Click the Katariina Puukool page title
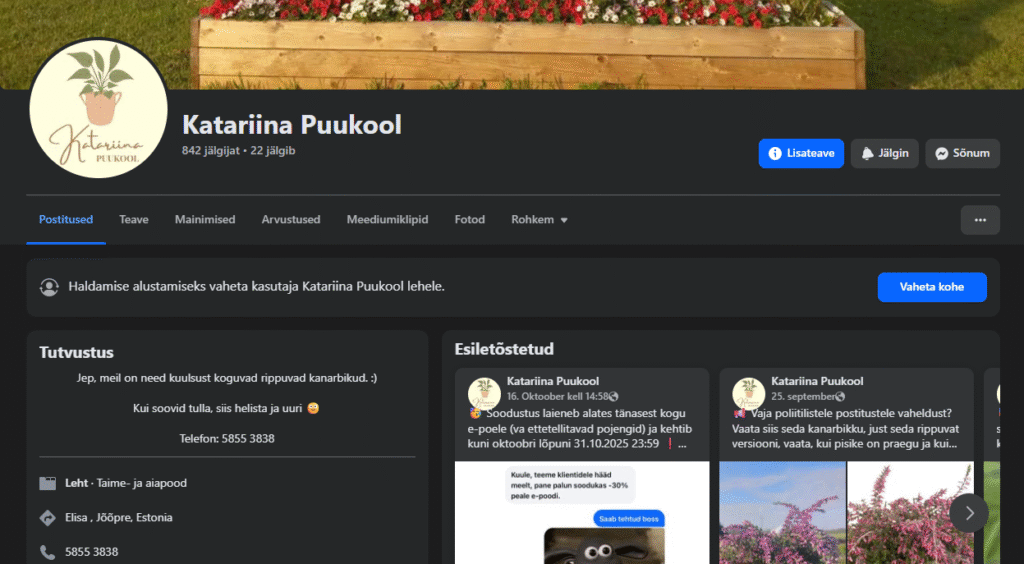 click(291, 125)
